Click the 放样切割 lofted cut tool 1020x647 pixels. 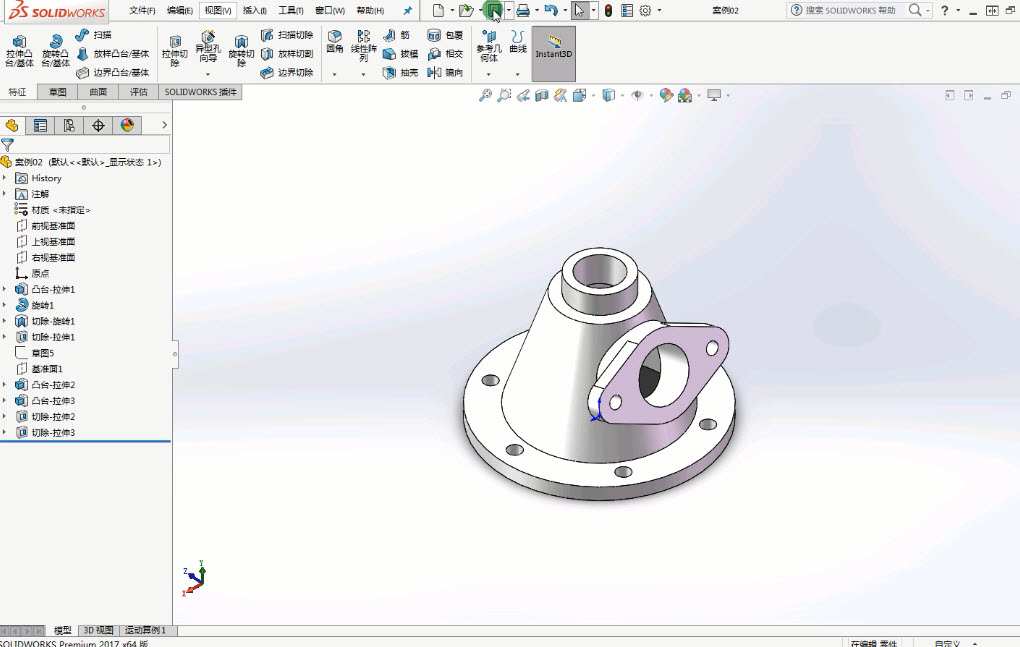click(x=287, y=54)
